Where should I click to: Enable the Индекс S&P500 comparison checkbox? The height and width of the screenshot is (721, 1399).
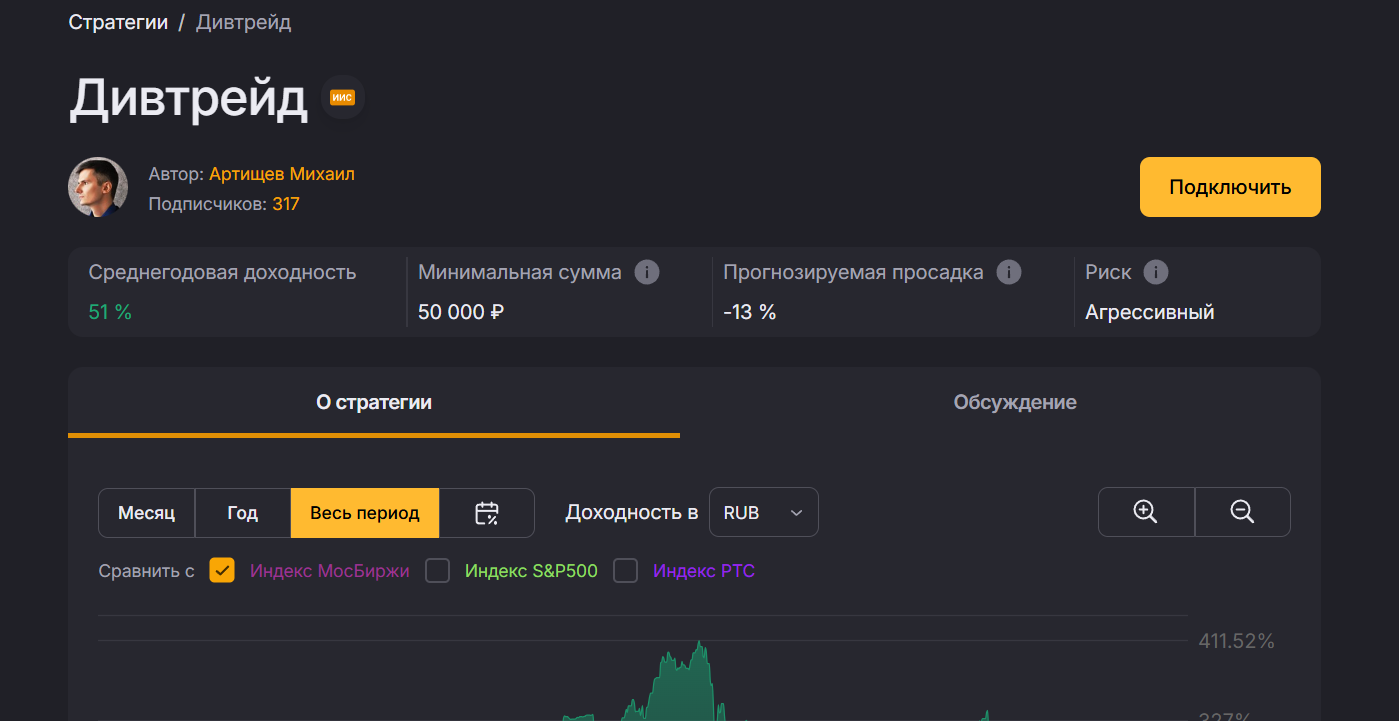pyautogui.click(x=438, y=571)
